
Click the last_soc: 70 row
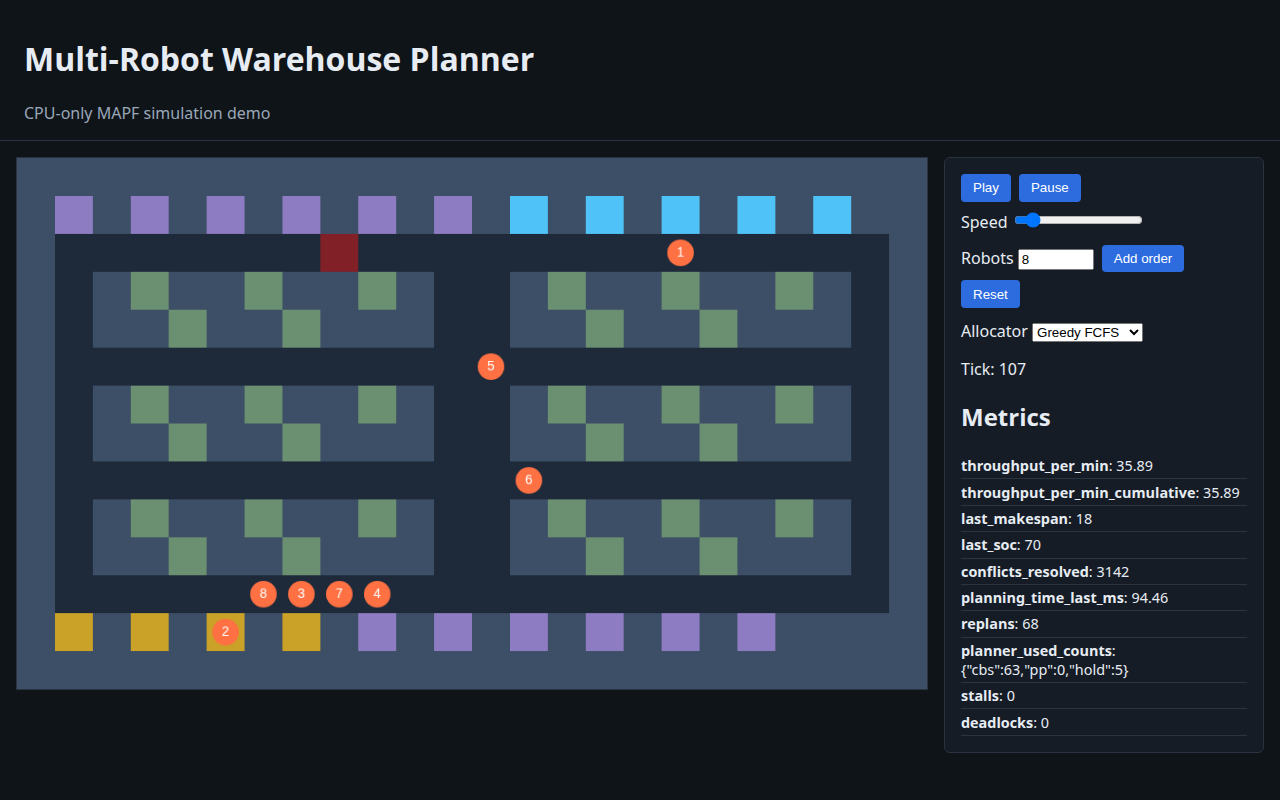pyautogui.click(x=1104, y=545)
